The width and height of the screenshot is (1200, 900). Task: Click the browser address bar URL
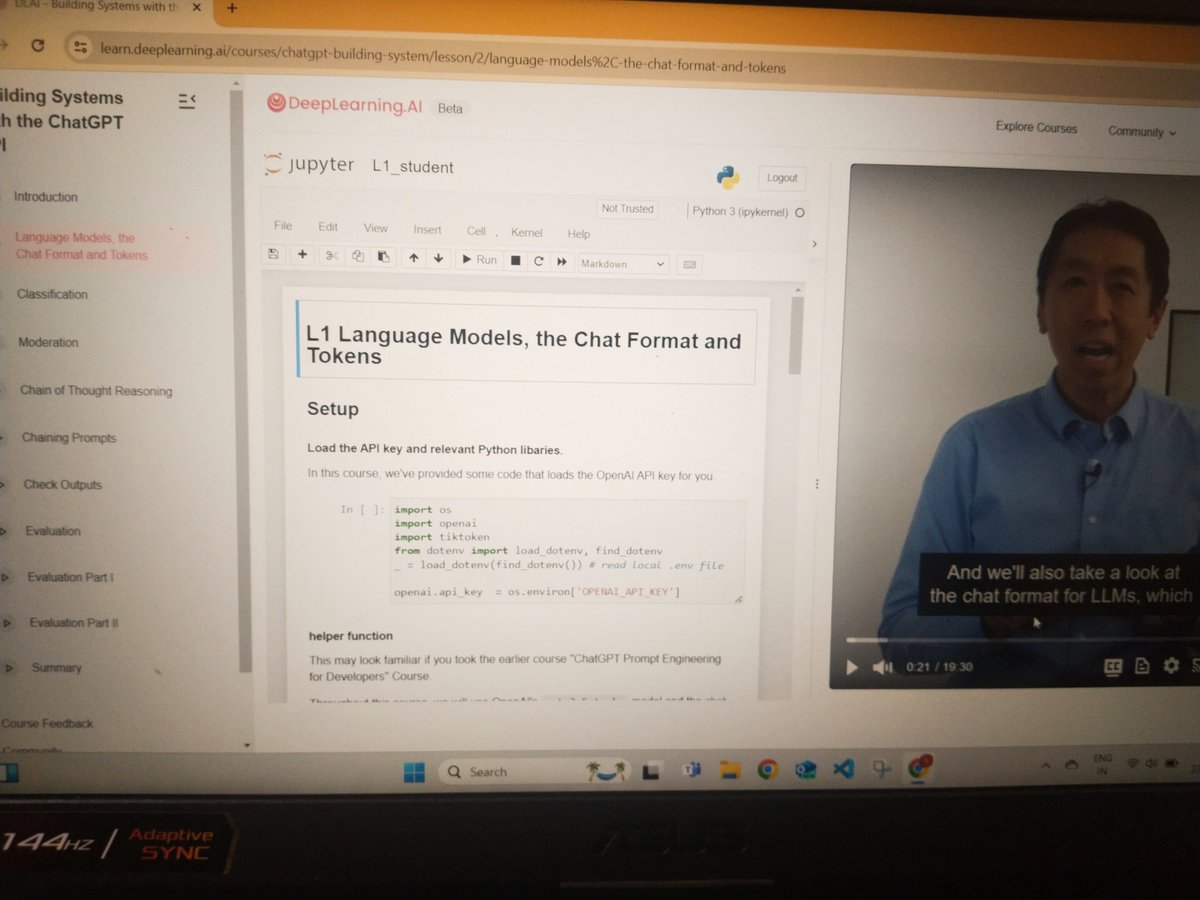(x=442, y=61)
